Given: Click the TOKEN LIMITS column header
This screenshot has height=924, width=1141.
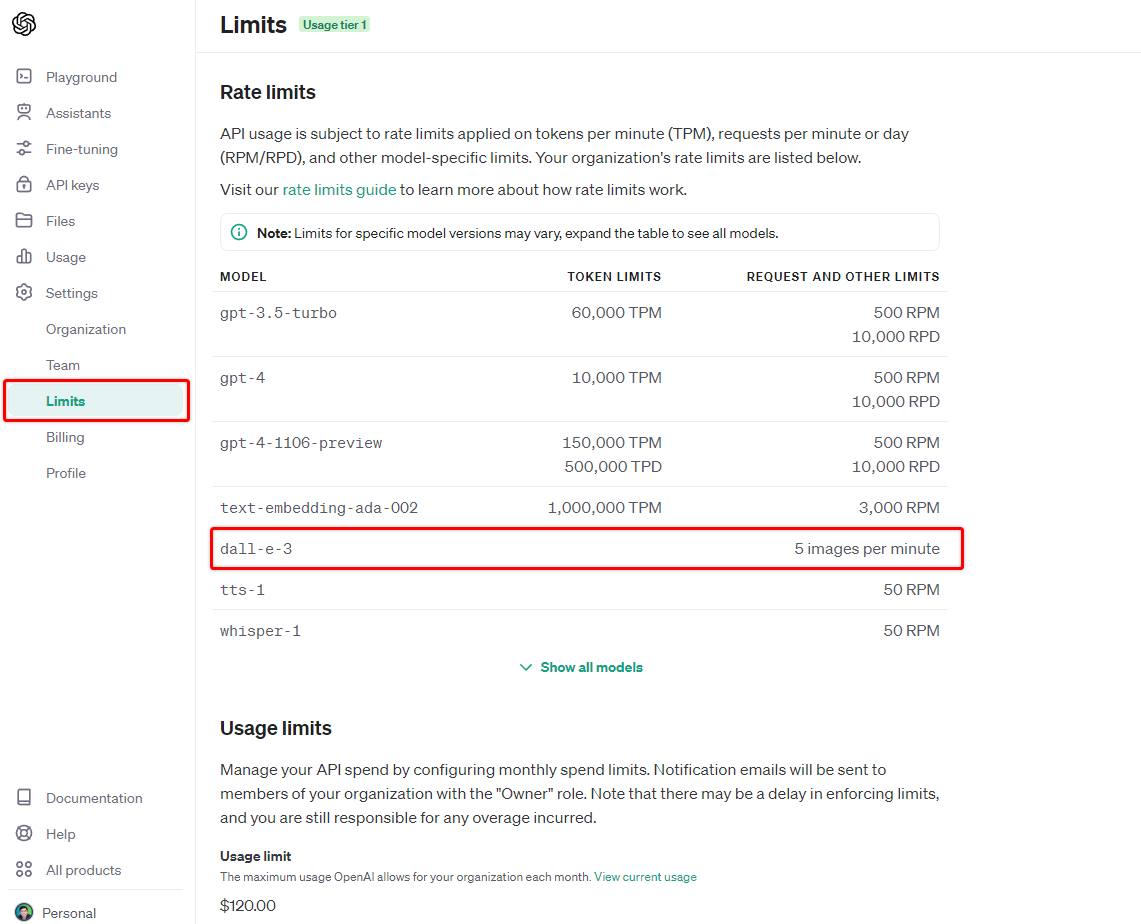Looking at the screenshot, I should [x=614, y=276].
